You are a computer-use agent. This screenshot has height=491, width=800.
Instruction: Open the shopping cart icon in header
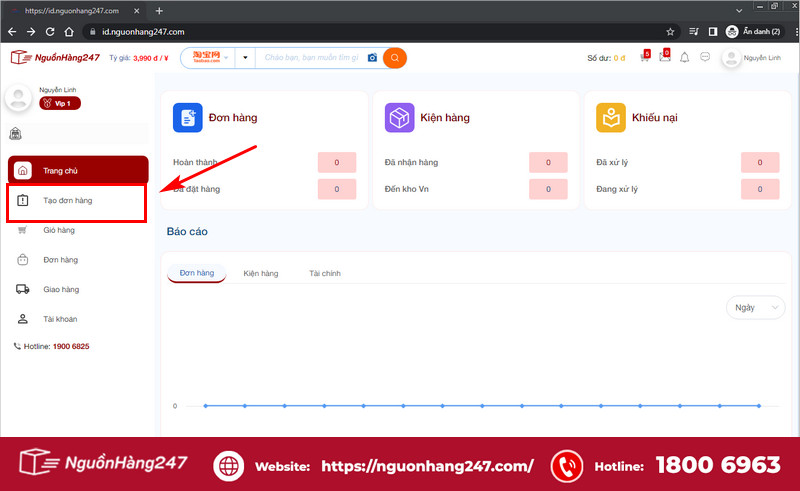(644, 57)
